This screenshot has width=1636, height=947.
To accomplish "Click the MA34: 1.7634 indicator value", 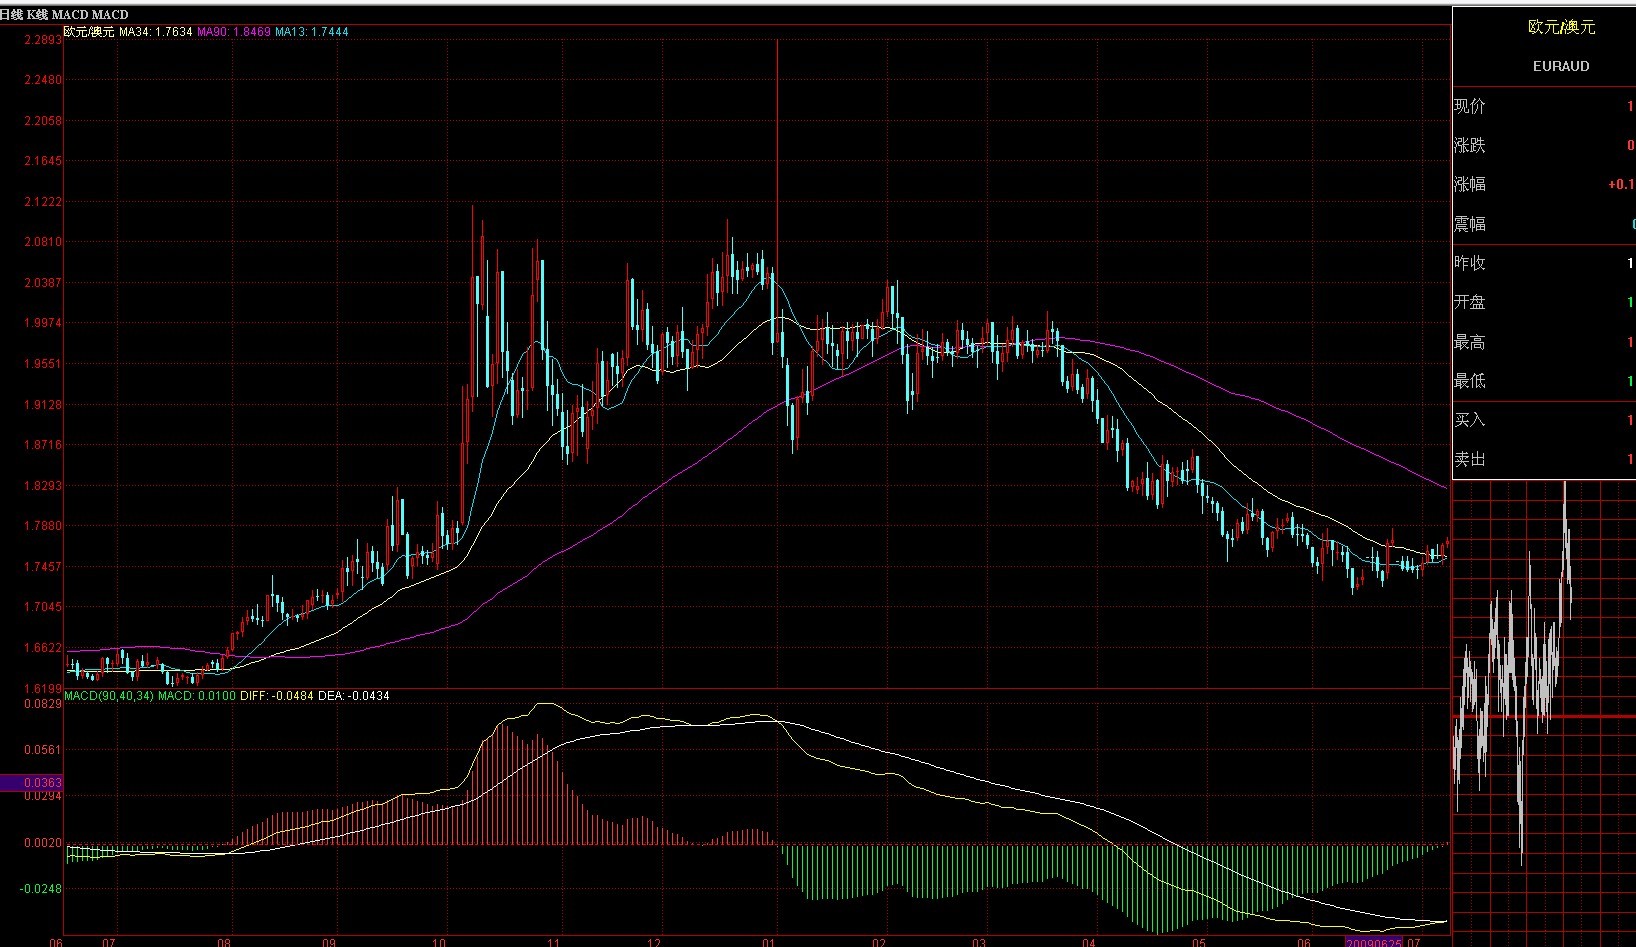I will [x=156, y=32].
